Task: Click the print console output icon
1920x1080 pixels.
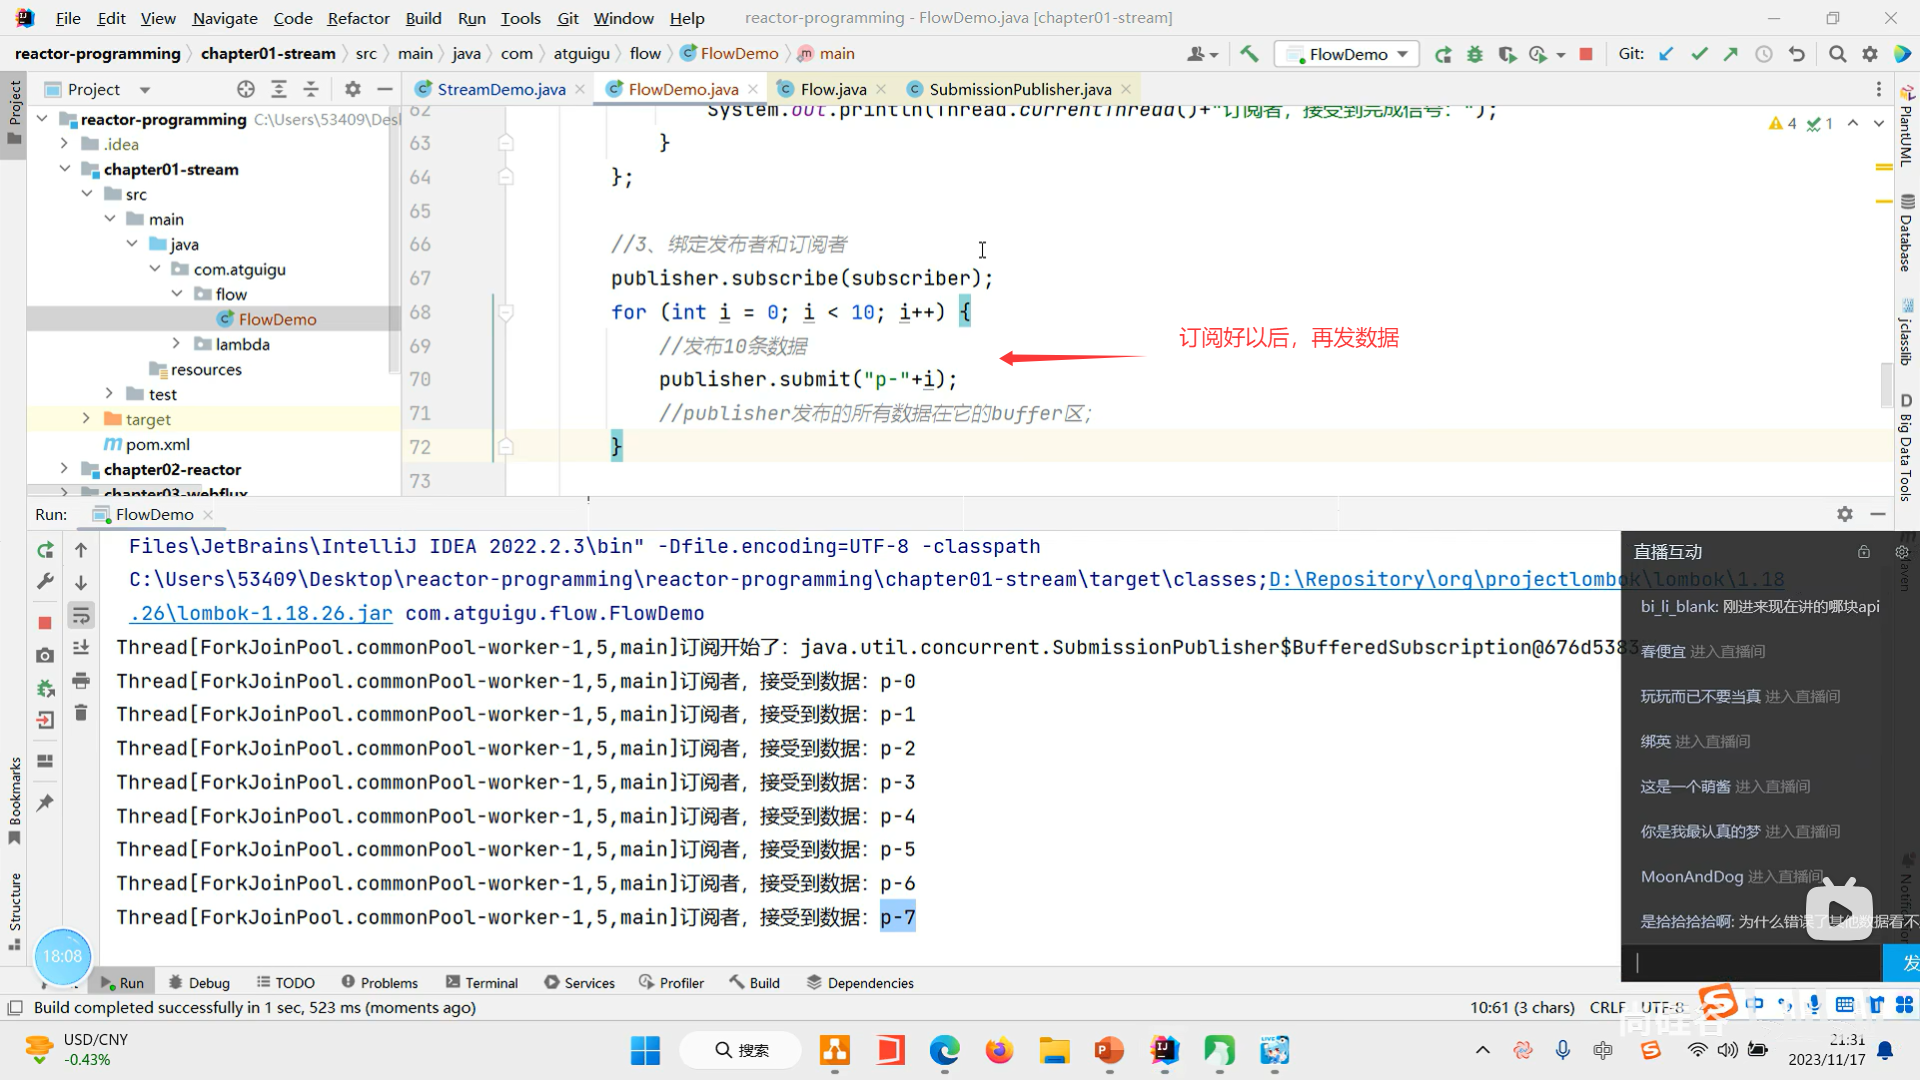Action: coord(81,681)
